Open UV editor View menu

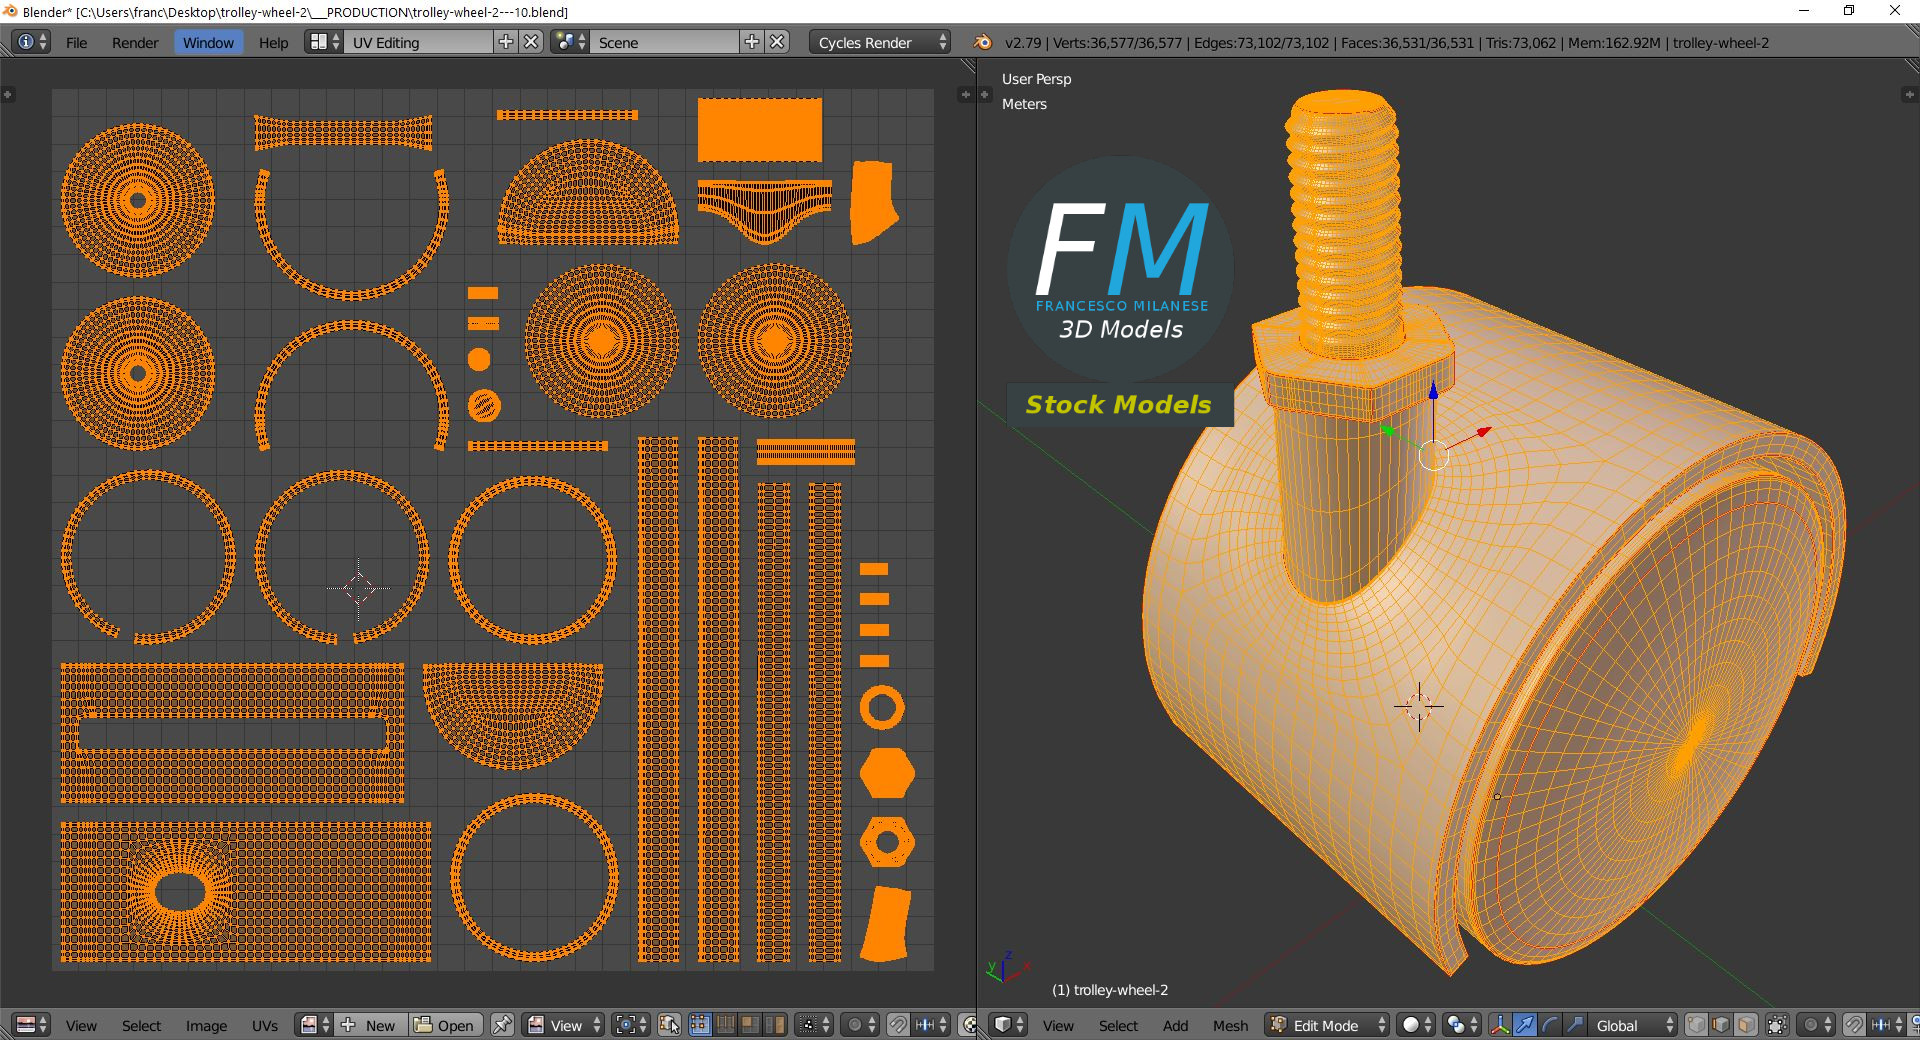click(81, 1025)
